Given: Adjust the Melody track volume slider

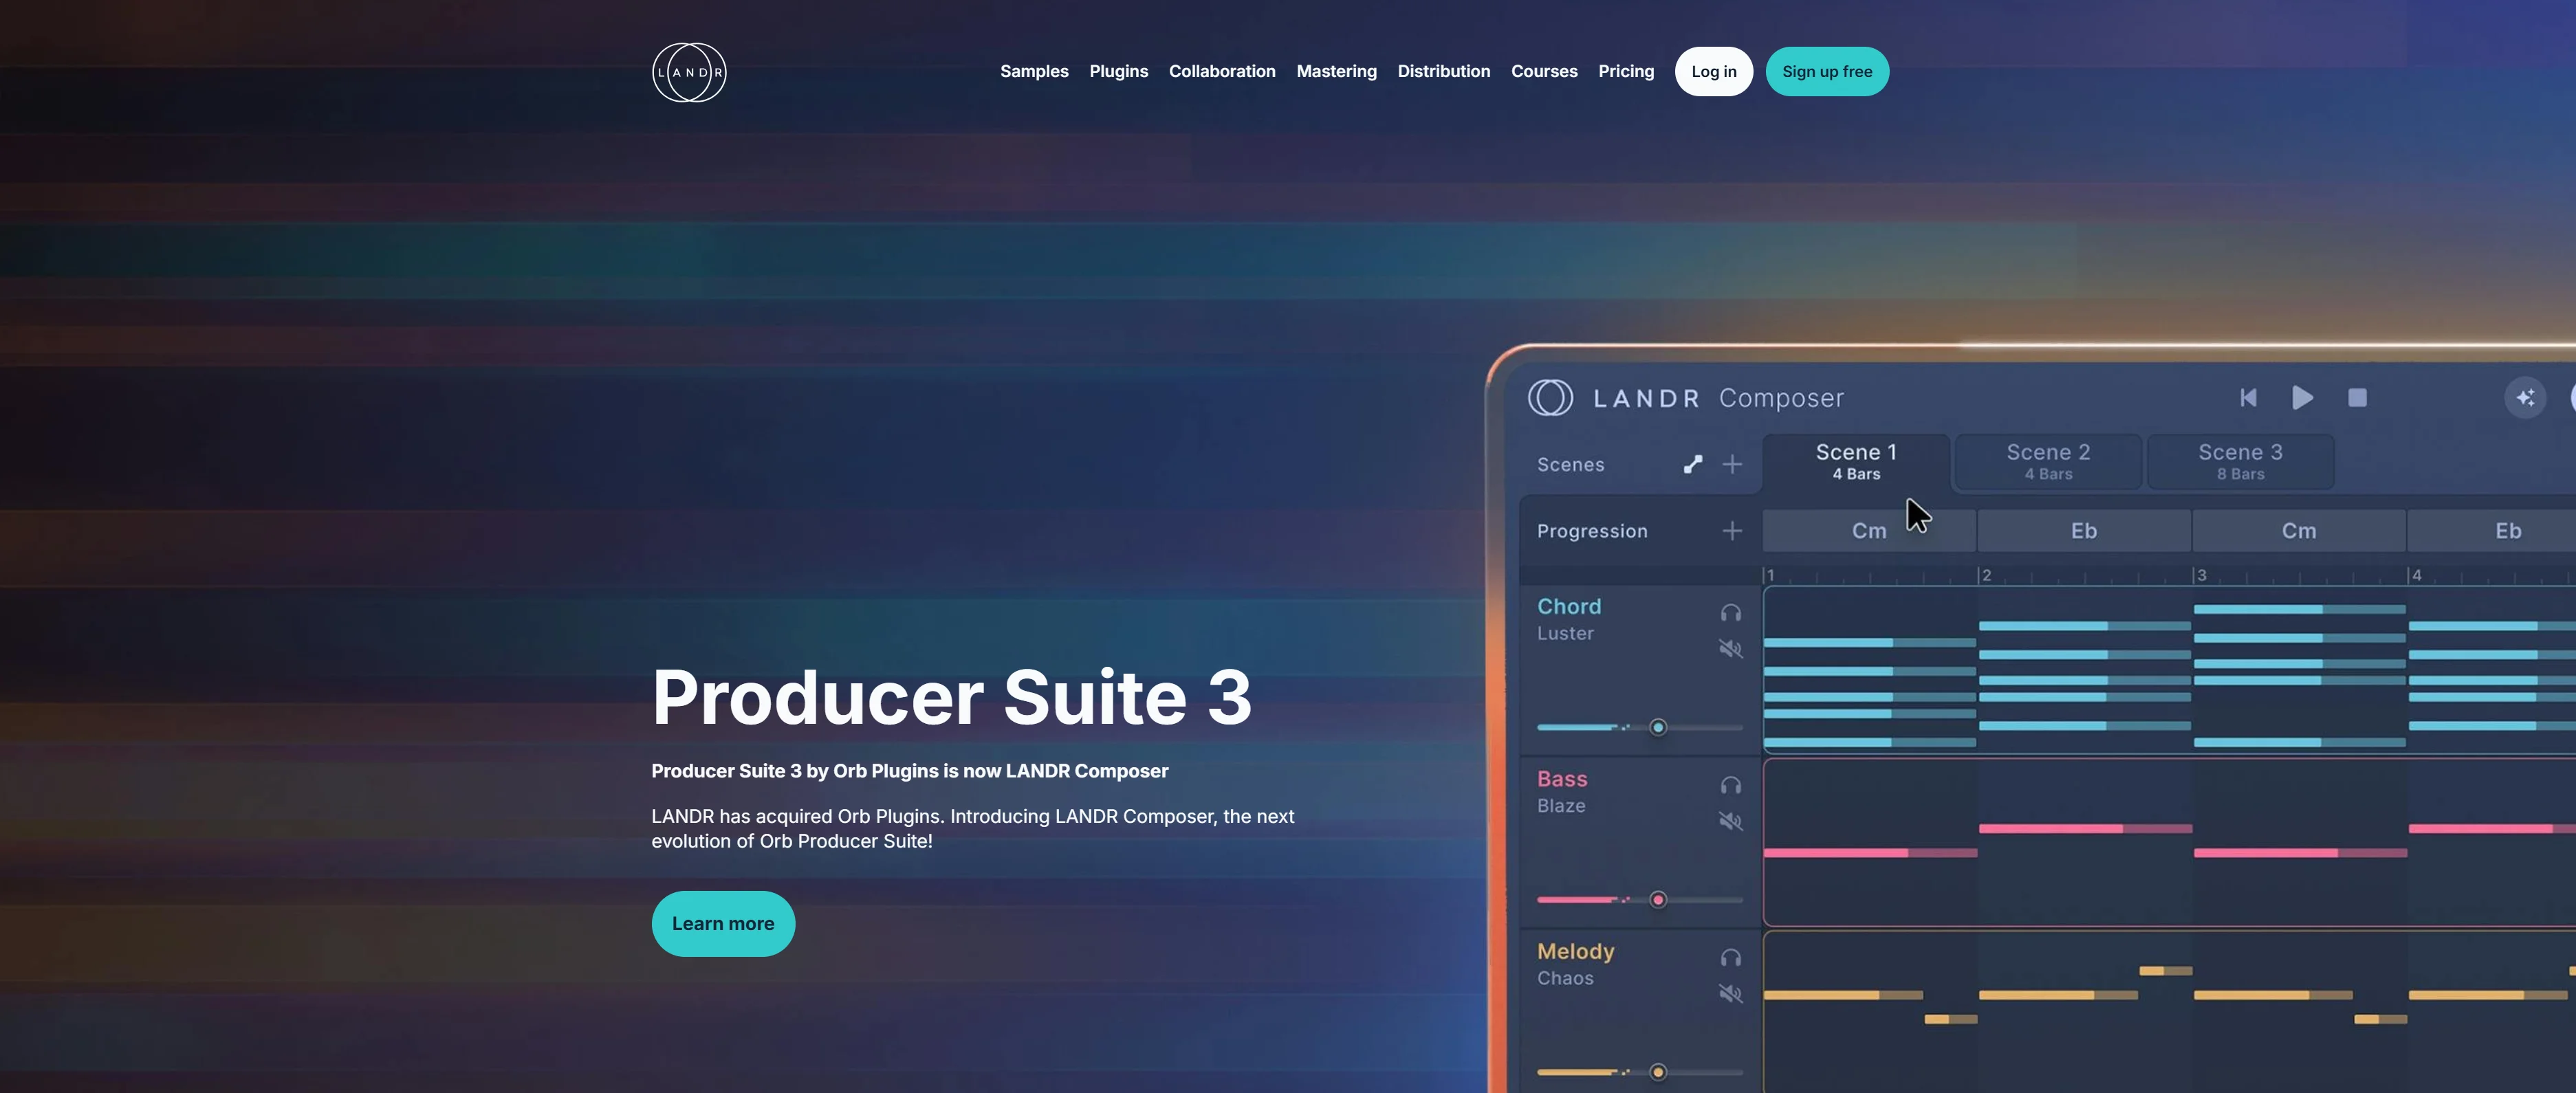Looking at the screenshot, I should point(1639,1072).
